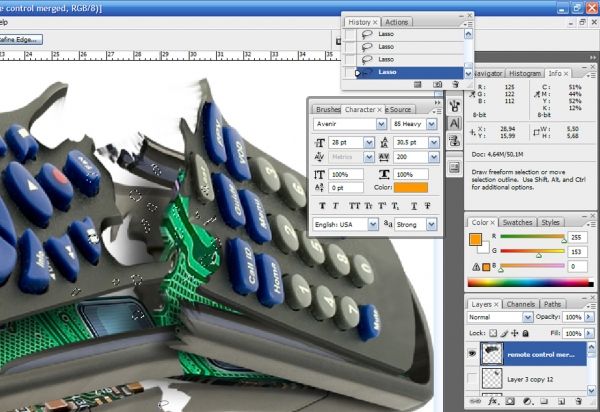Open the Avenir font family dropdown

point(381,124)
